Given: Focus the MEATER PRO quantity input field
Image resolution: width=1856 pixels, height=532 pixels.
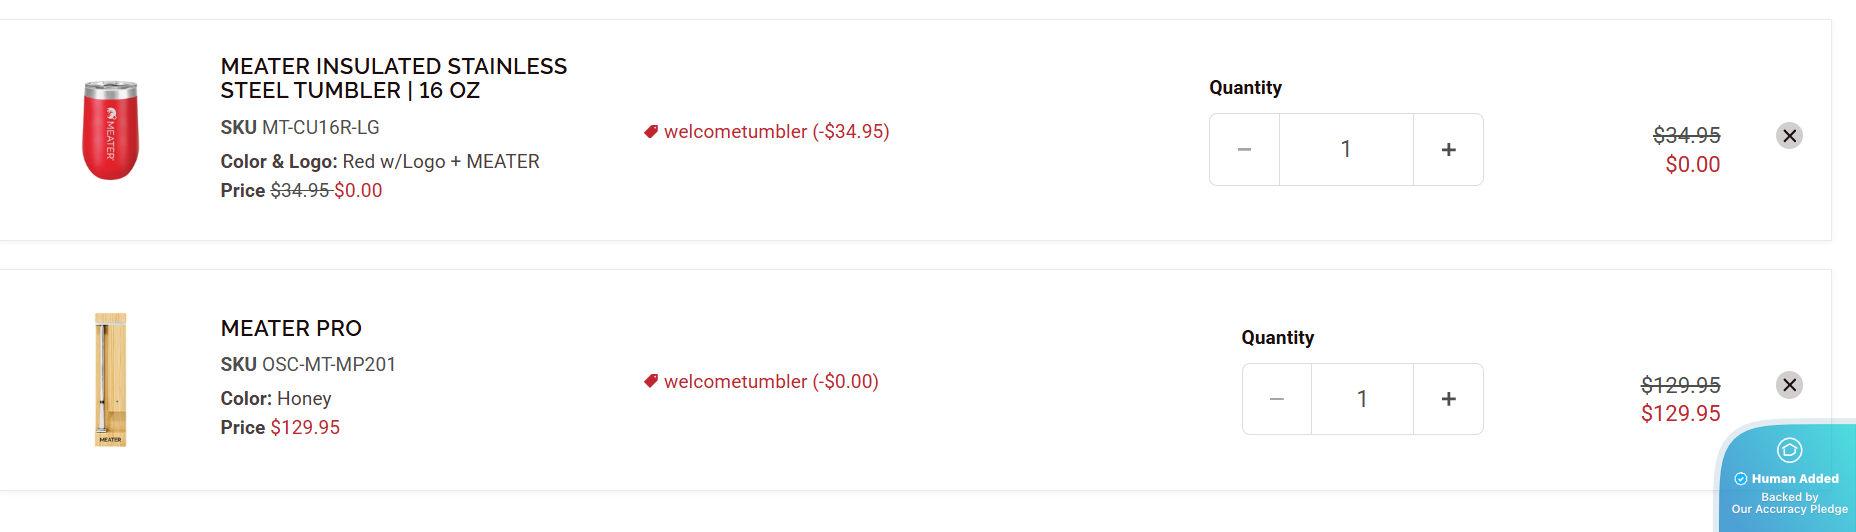Looking at the screenshot, I should click(x=1362, y=399).
